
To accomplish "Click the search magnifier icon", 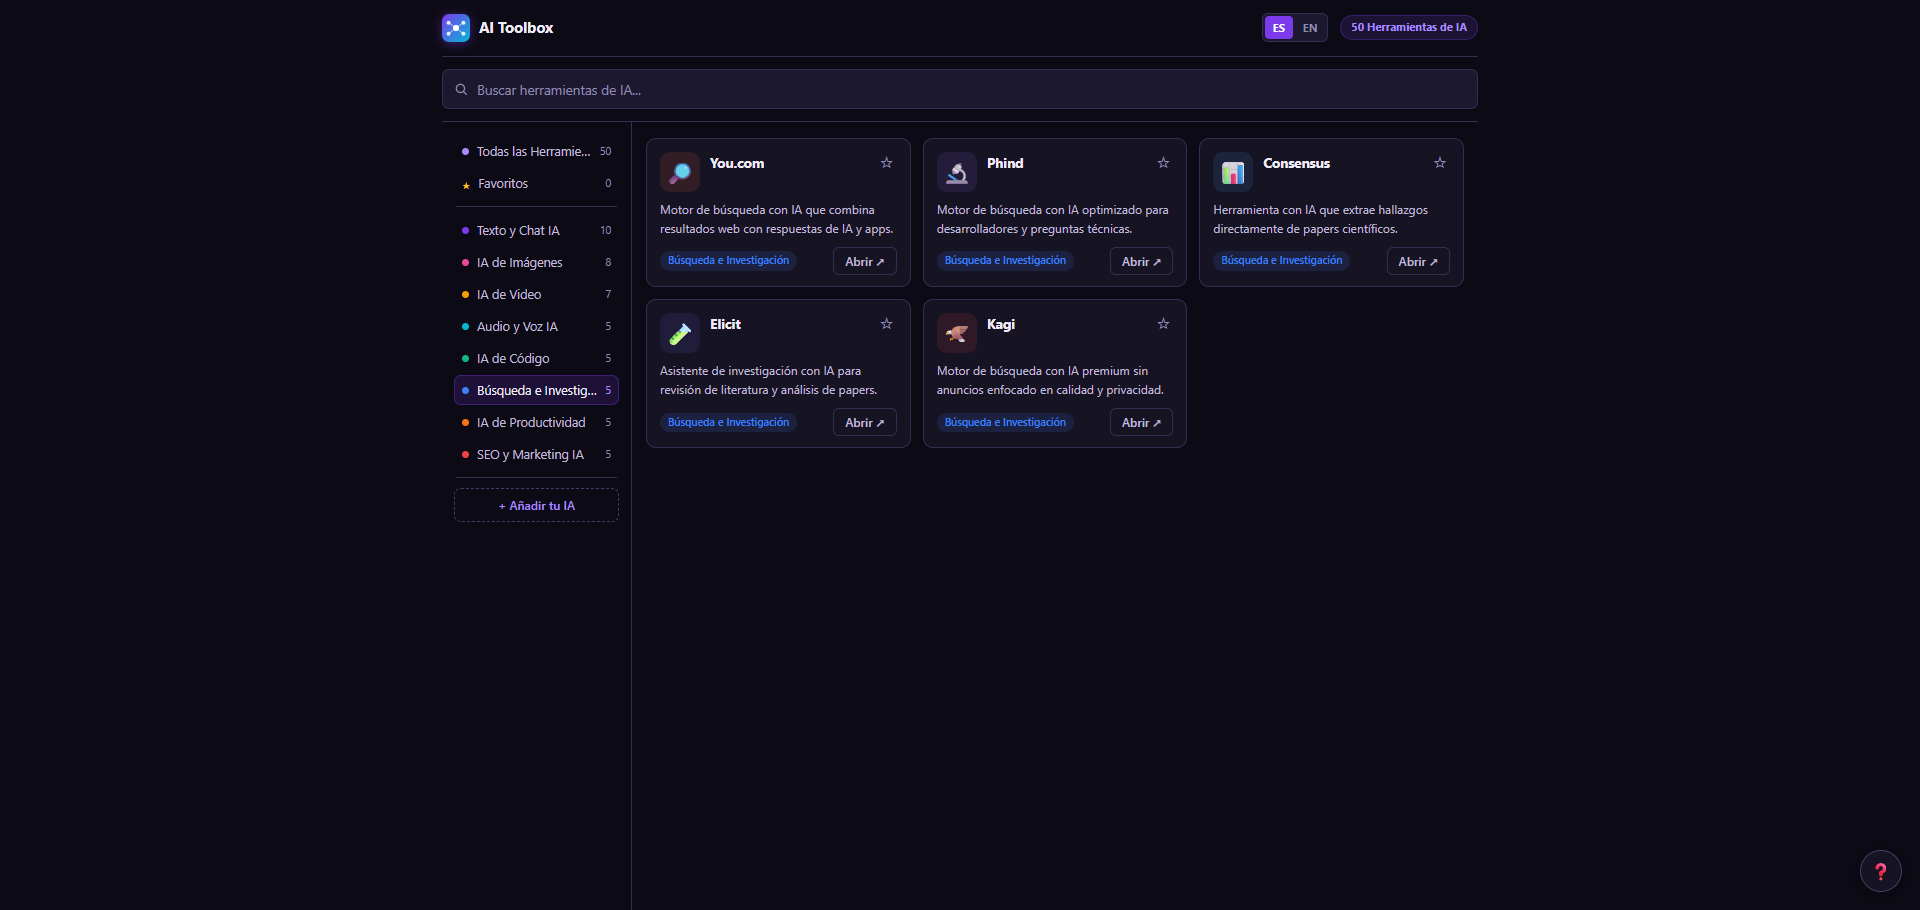I will (x=461, y=90).
